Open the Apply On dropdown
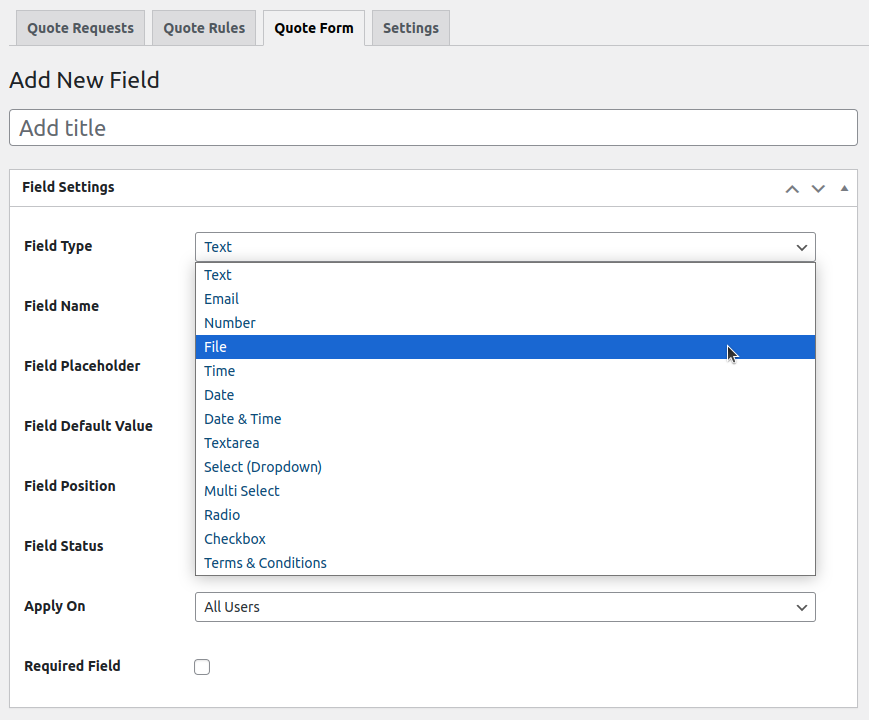Viewport: 869px width, 720px height. click(x=505, y=607)
